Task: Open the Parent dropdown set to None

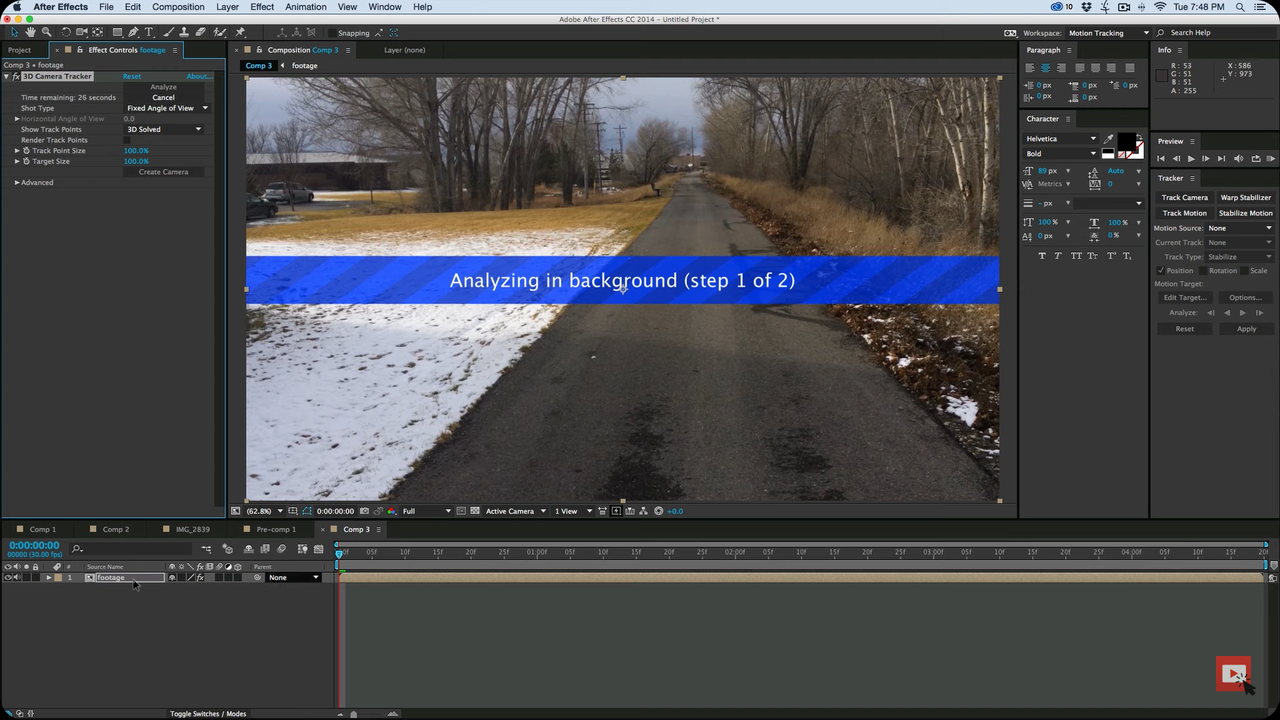Action: tap(293, 577)
